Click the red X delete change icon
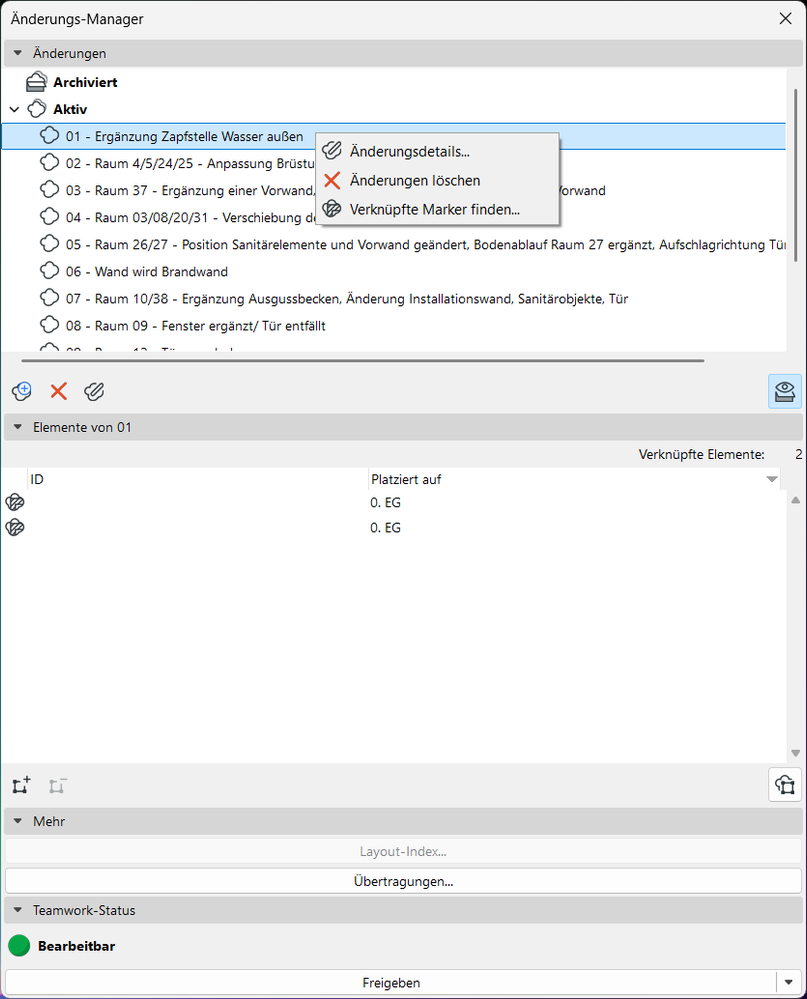 59,391
